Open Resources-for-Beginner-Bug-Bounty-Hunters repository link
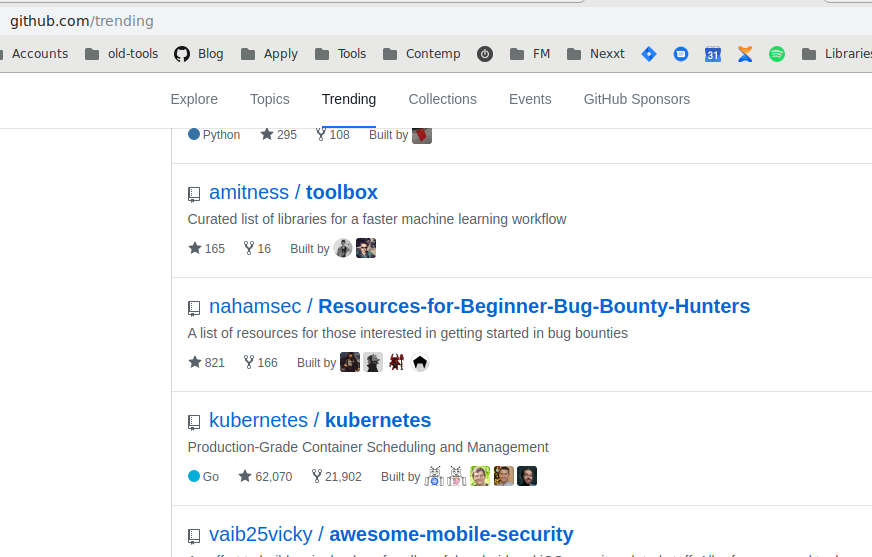Screen dimensions: 872x557 (x=479, y=306)
